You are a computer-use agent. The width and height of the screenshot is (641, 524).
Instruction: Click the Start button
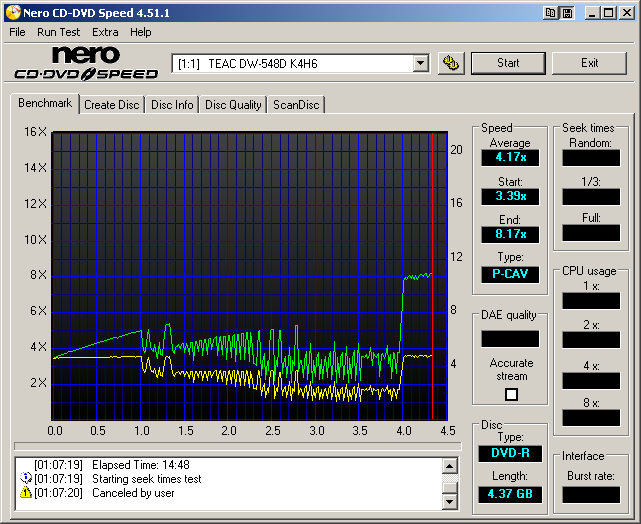pos(508,63)
